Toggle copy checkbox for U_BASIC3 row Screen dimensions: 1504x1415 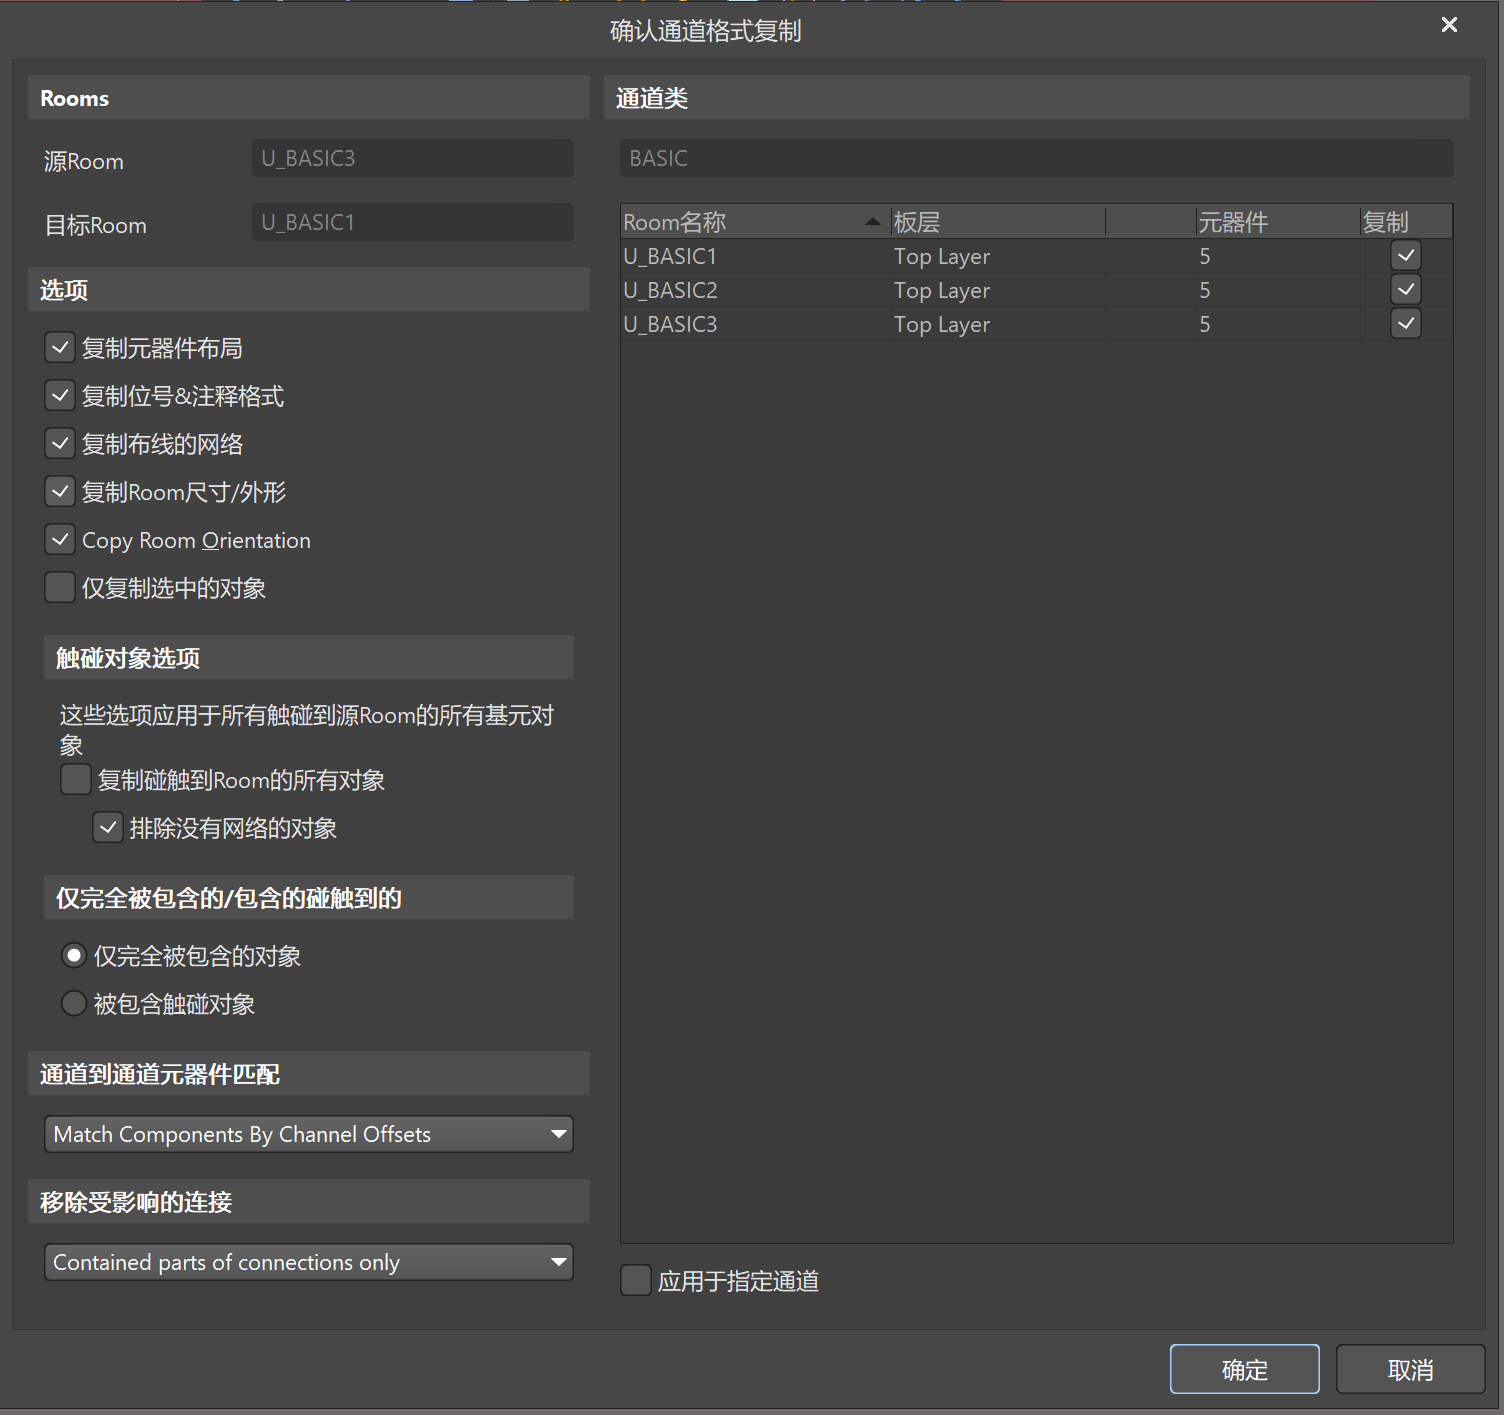click(x=1406, y=324)
